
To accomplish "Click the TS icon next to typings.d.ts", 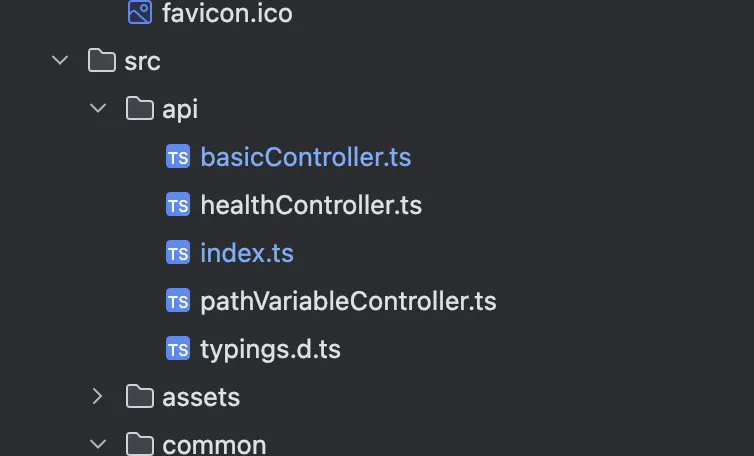I will tap(178, 349).
